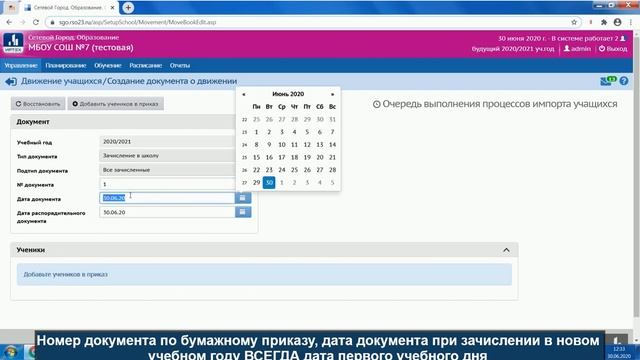The image size is (640, 360).
Task: Open the Обучение menu
Action: point(108,65)
